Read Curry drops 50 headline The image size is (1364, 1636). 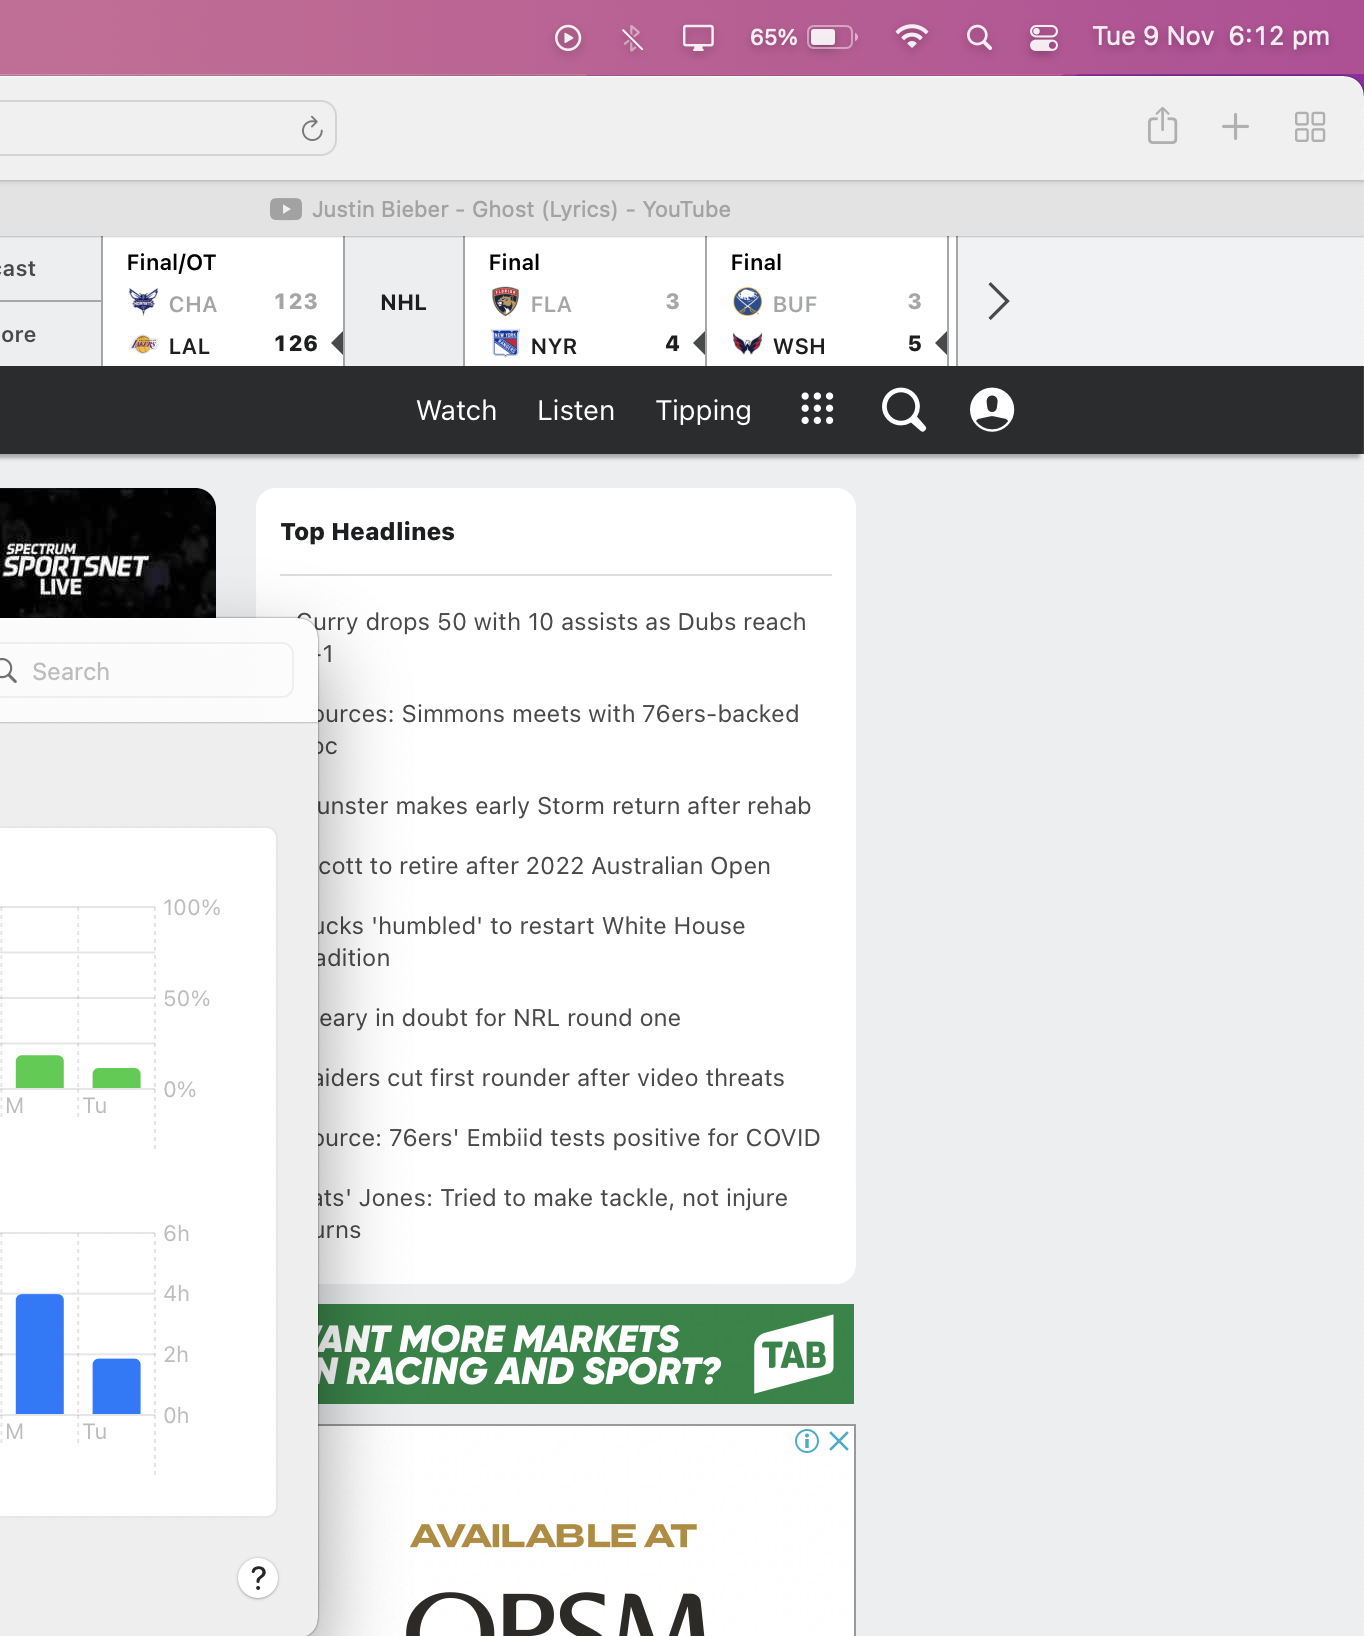pyautogui.click(x=552, y=637)
